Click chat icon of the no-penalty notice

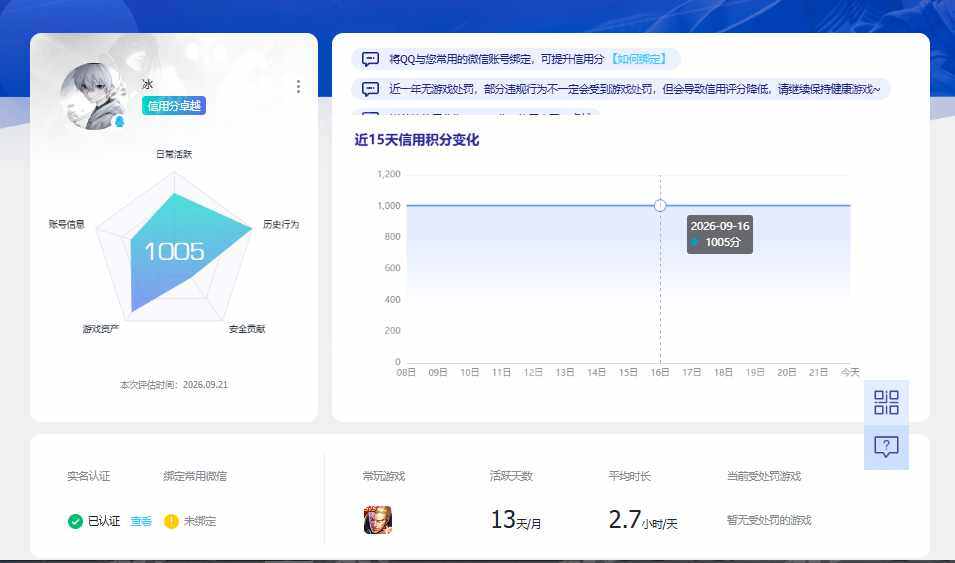click(370, 89)
